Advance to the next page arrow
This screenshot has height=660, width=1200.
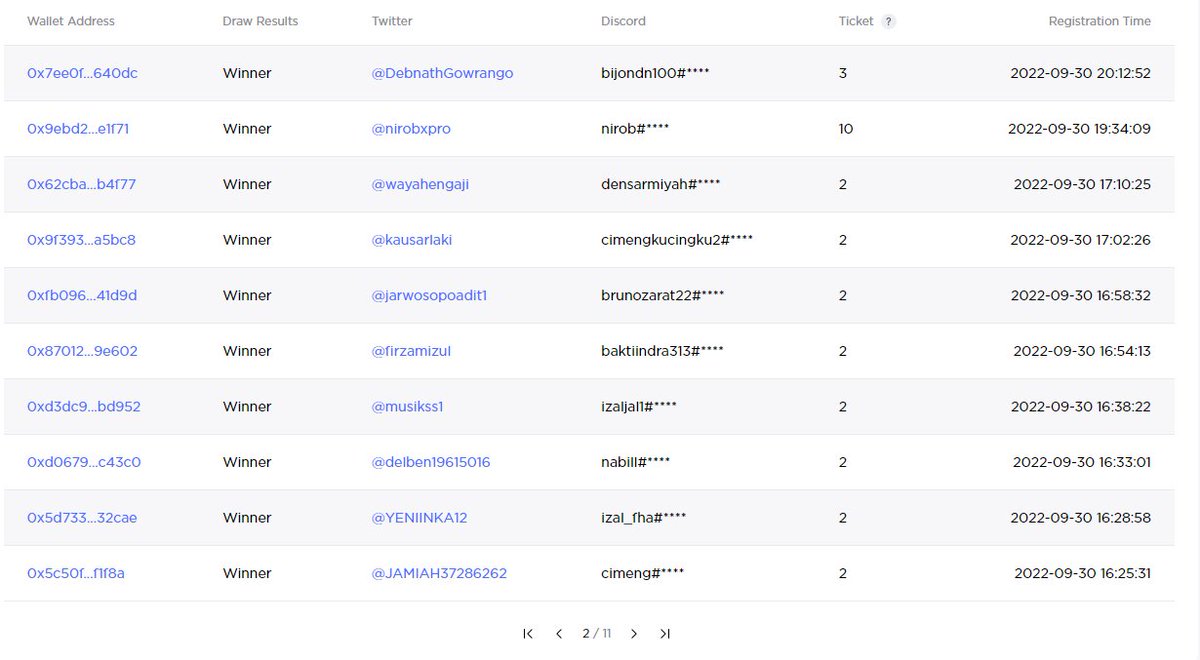pos(634,633)
